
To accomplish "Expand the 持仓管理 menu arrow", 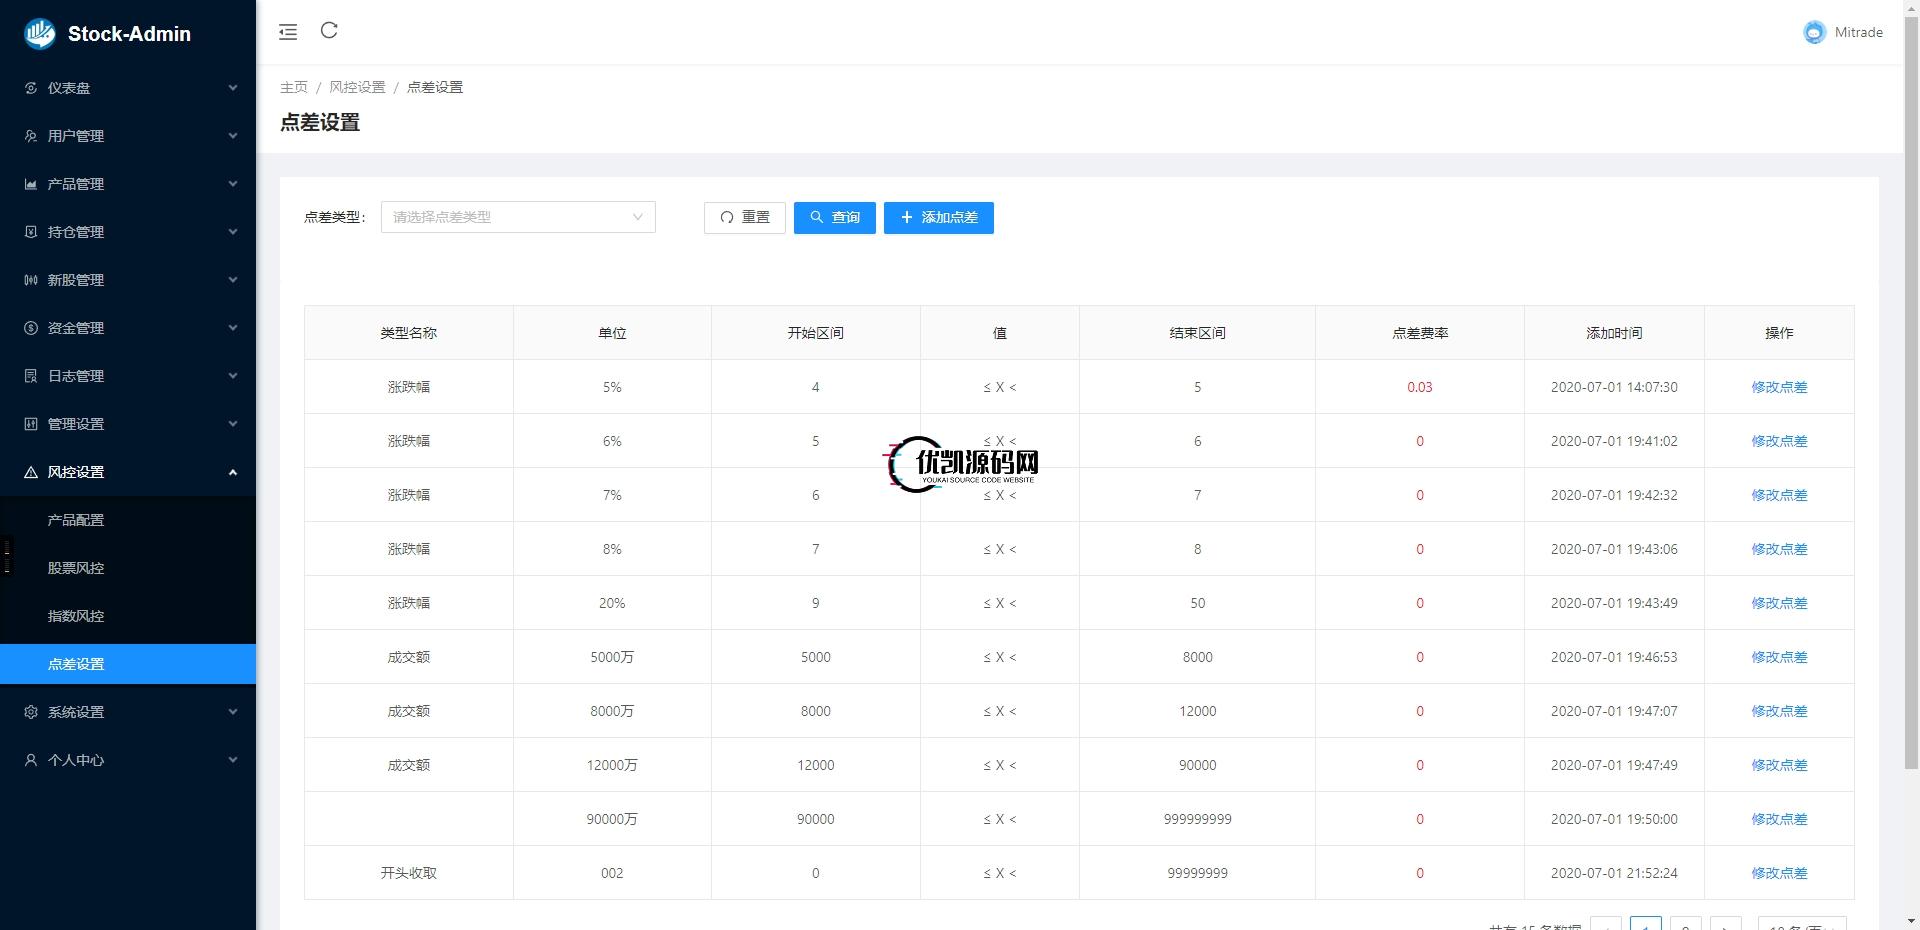I will (233, 232).
